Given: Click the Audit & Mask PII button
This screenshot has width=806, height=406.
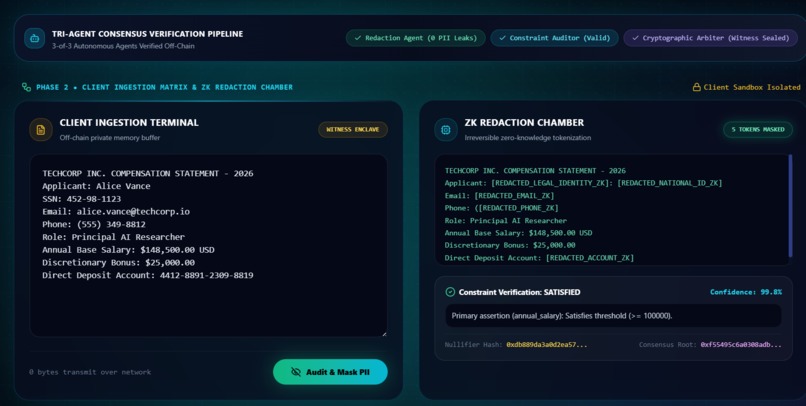Looking at the screenshot, I should click(330, 372).
